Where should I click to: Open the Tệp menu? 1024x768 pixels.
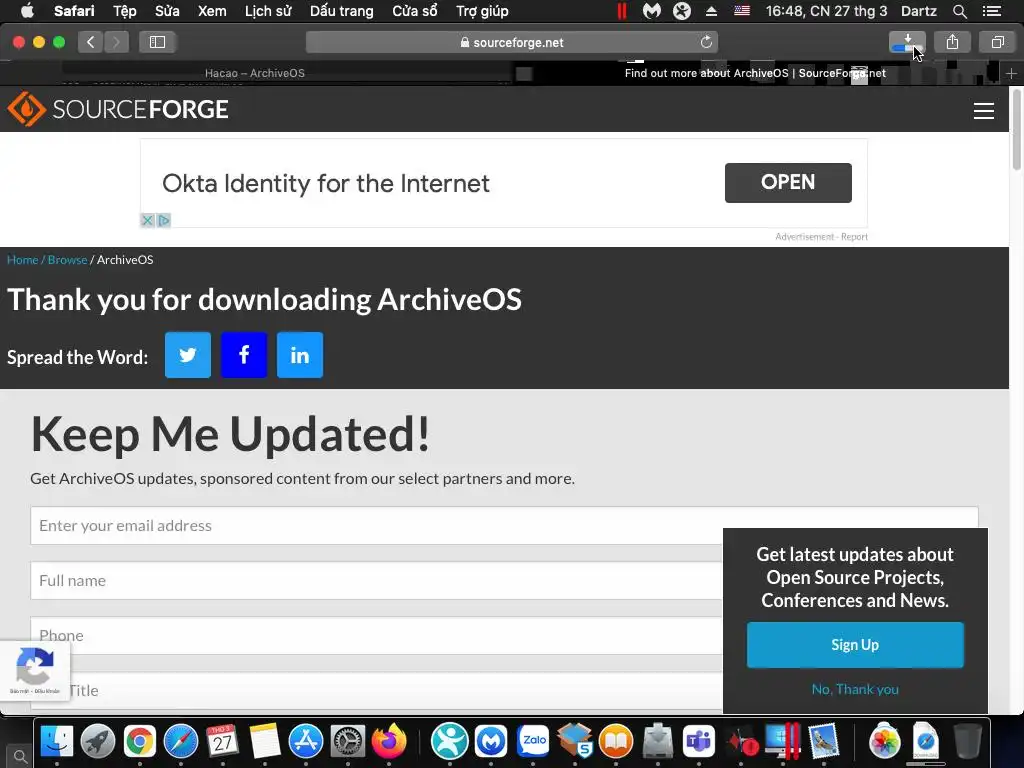tap(125, 11)
